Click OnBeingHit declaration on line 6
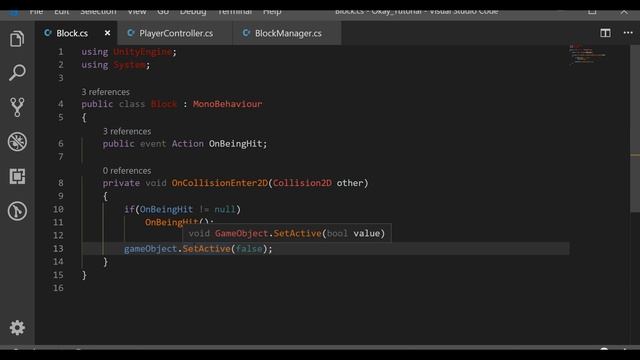The height and width of the screenshot is (360, 640). [235, 144]
